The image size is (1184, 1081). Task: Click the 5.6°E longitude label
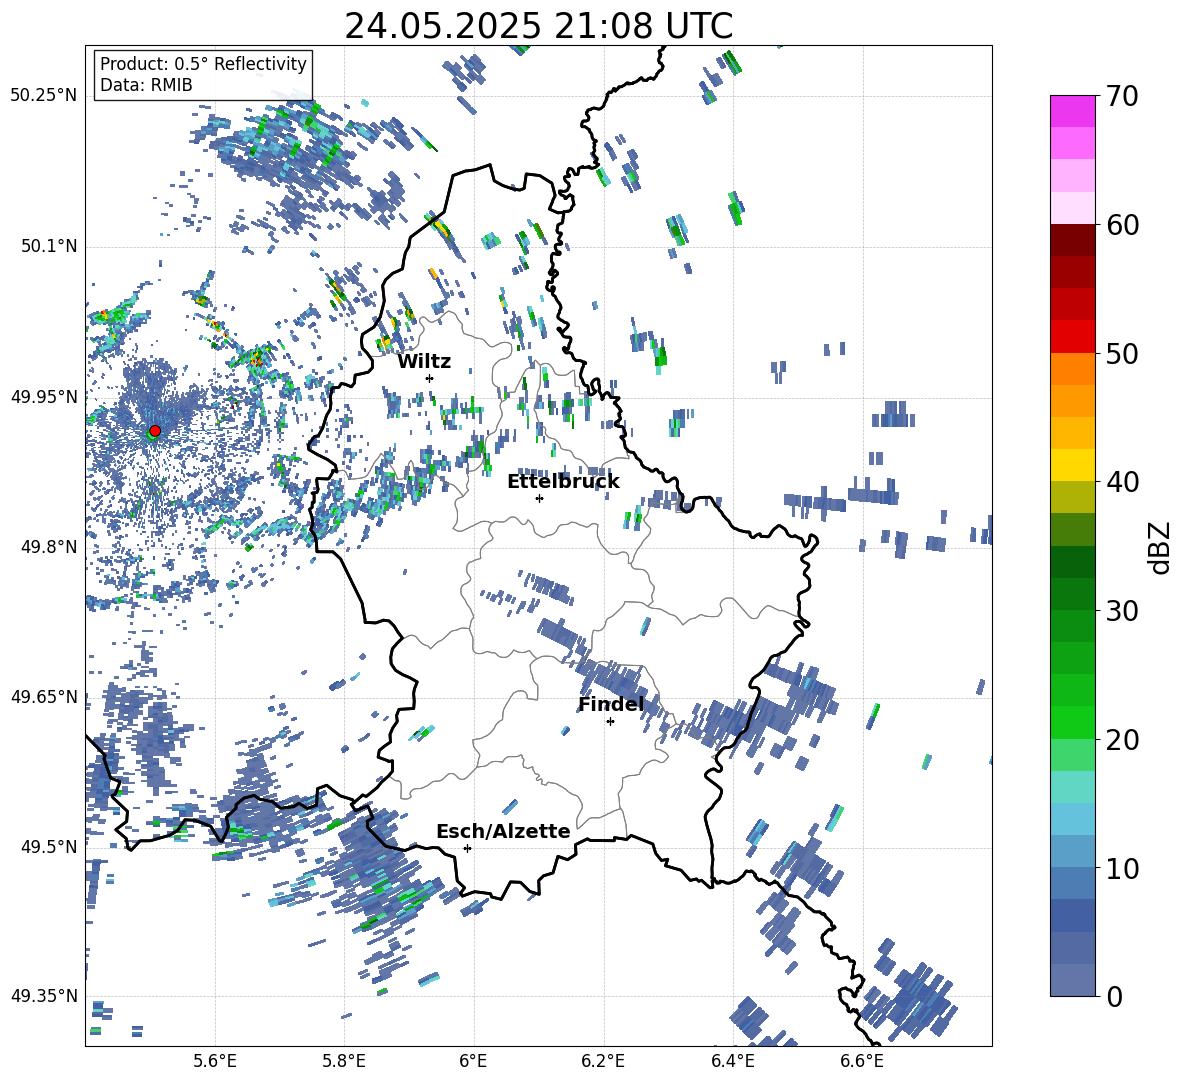(x=214, y=1061)
